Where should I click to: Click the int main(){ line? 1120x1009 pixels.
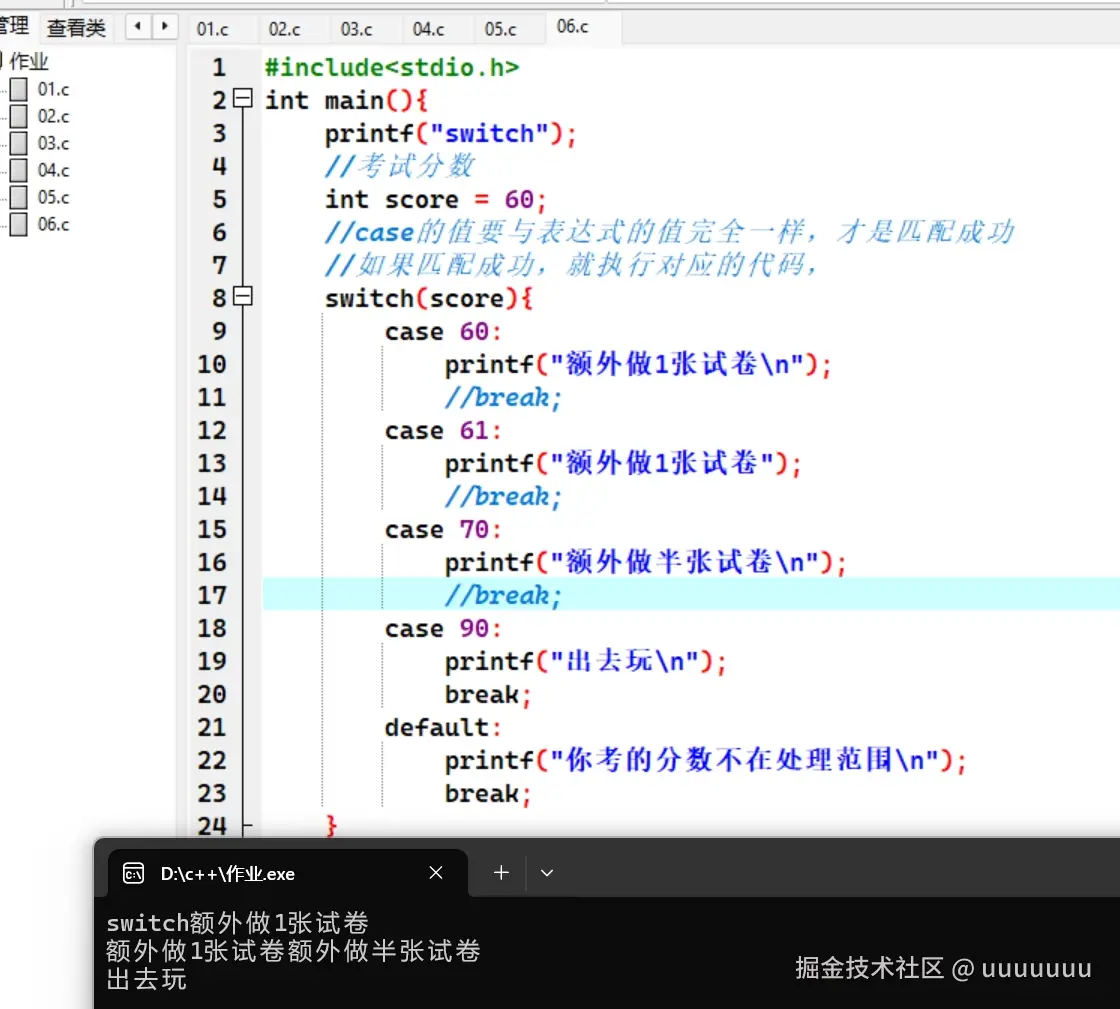click(x=346, y=101)
